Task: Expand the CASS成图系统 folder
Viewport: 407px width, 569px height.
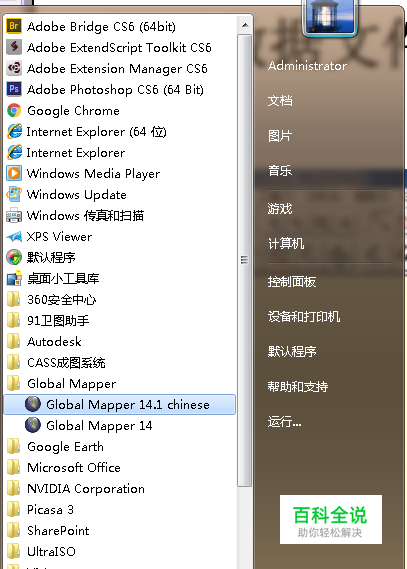Action: tap(56, 363)
